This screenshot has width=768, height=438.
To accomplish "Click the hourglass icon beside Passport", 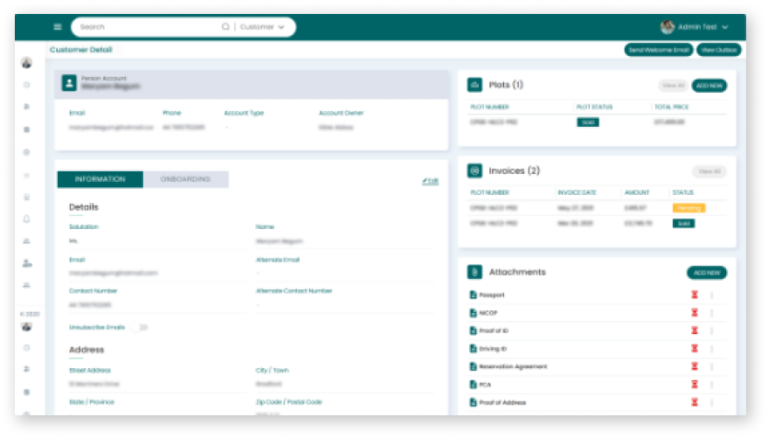I will coord(694,295).
